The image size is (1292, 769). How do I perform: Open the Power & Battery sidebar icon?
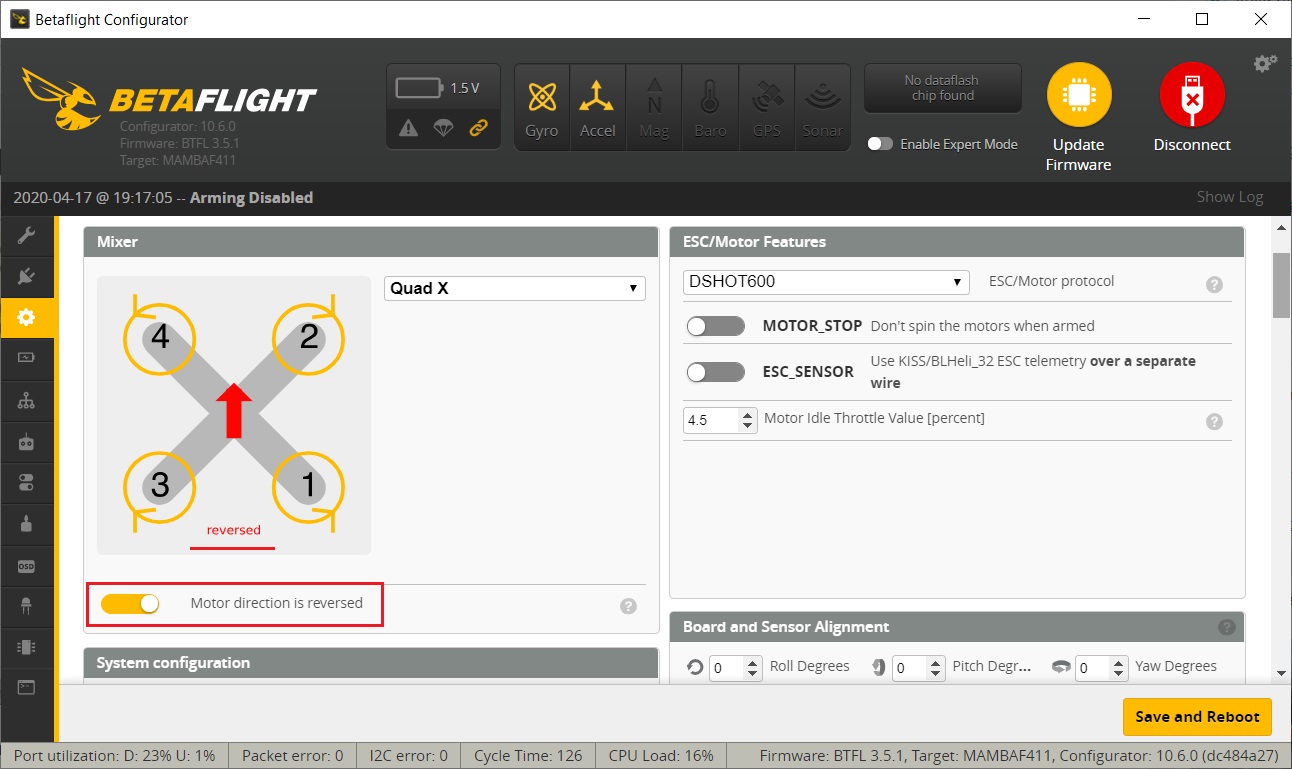pyautogui.click(x=26, y=358)
